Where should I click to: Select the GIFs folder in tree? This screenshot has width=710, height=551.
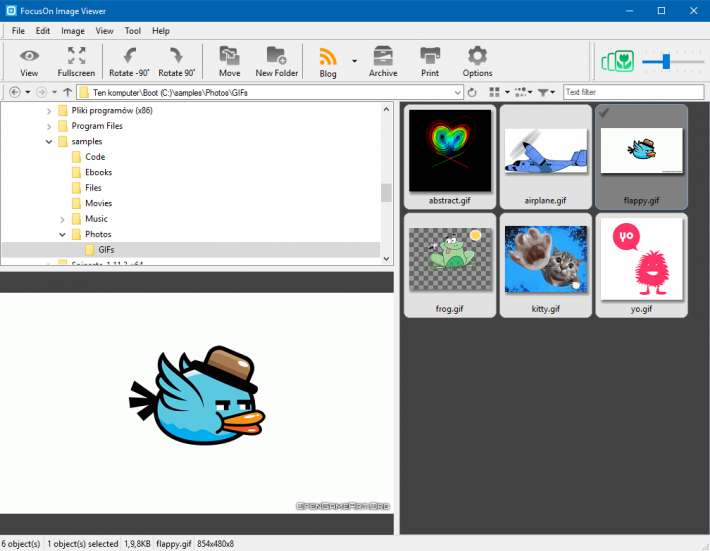(106, 249)
